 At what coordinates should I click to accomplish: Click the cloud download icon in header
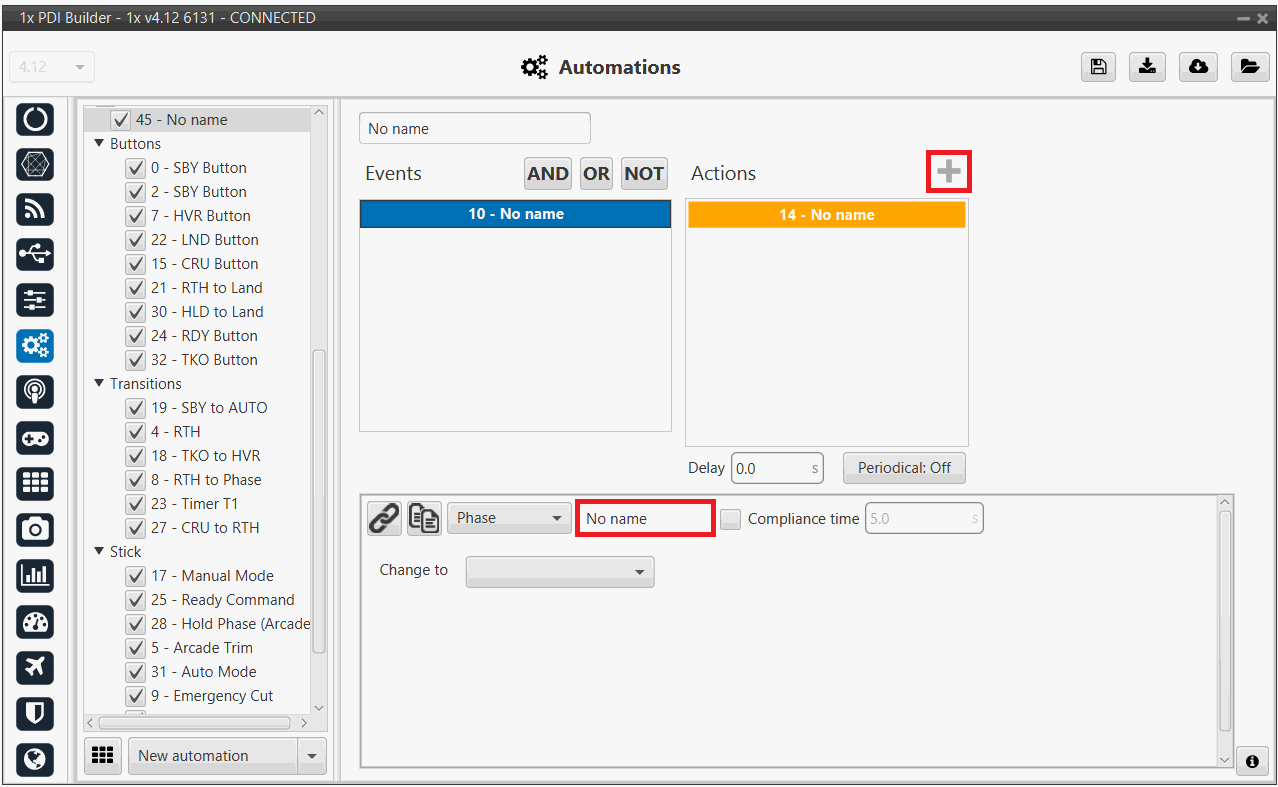tap(1198, 67)
